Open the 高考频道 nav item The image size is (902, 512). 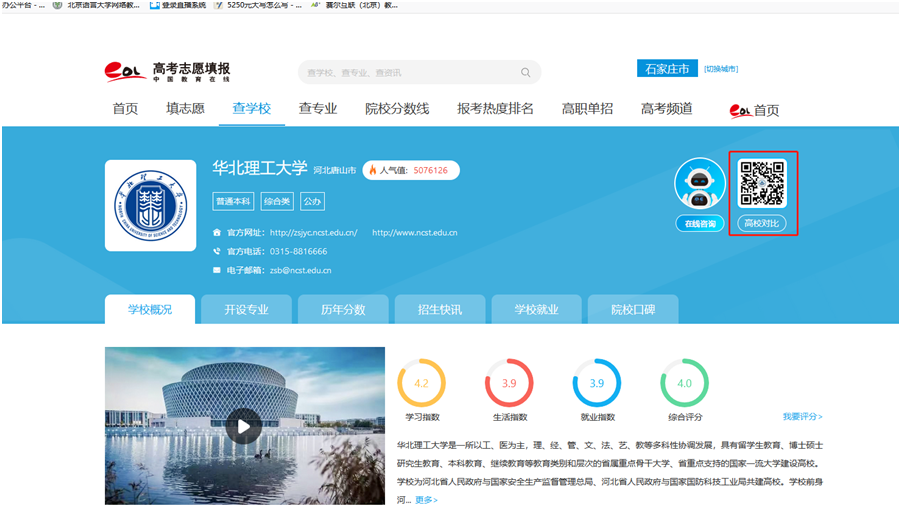667,109
